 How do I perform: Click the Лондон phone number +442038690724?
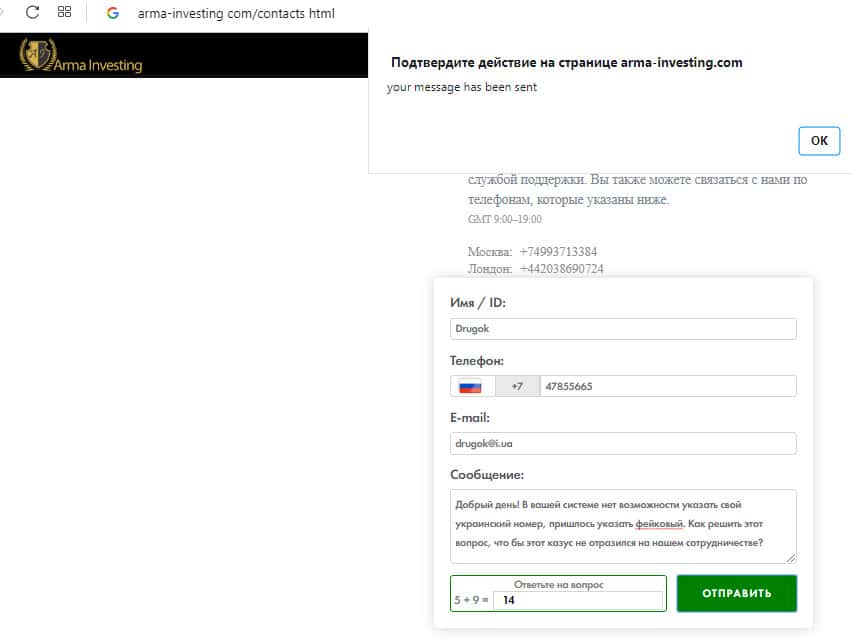tap(561, 269)
